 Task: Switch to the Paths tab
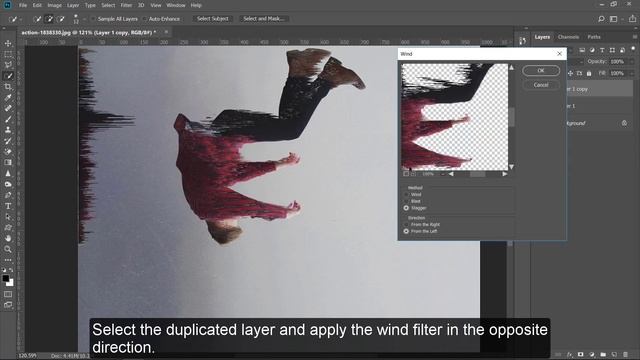coord(594,37)
